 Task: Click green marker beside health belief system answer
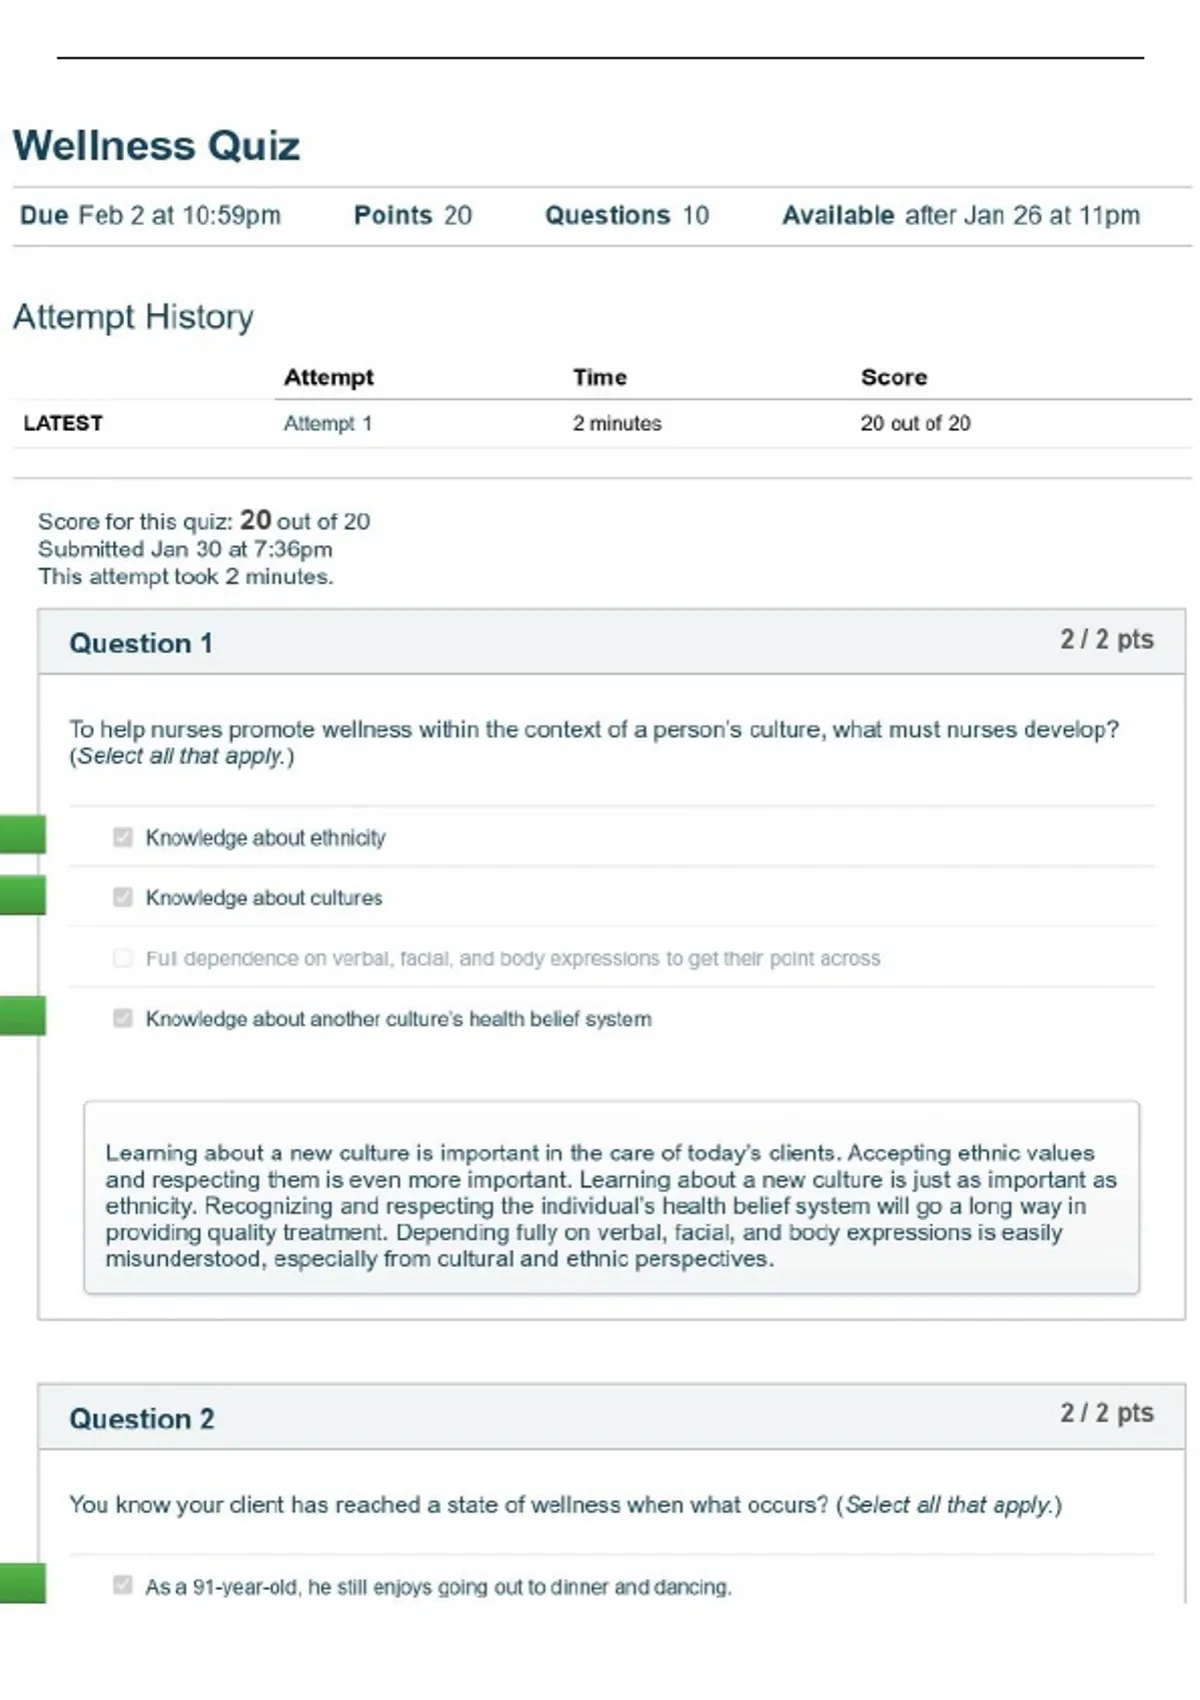[x=22, y=1015]
